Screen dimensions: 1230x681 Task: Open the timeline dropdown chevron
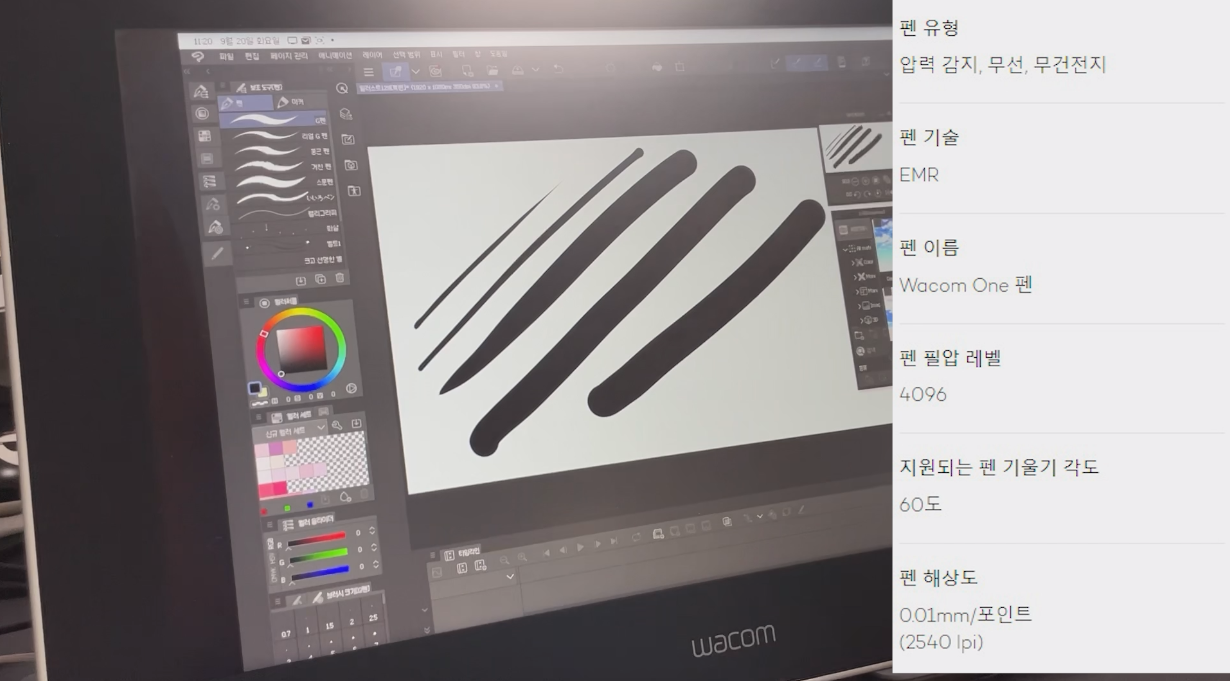510,577
